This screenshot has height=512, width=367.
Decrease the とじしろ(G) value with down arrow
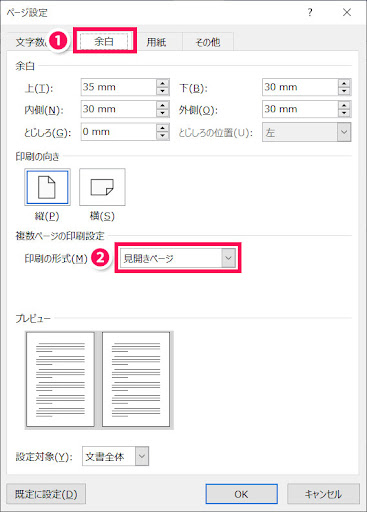click(x=162, y=136)
